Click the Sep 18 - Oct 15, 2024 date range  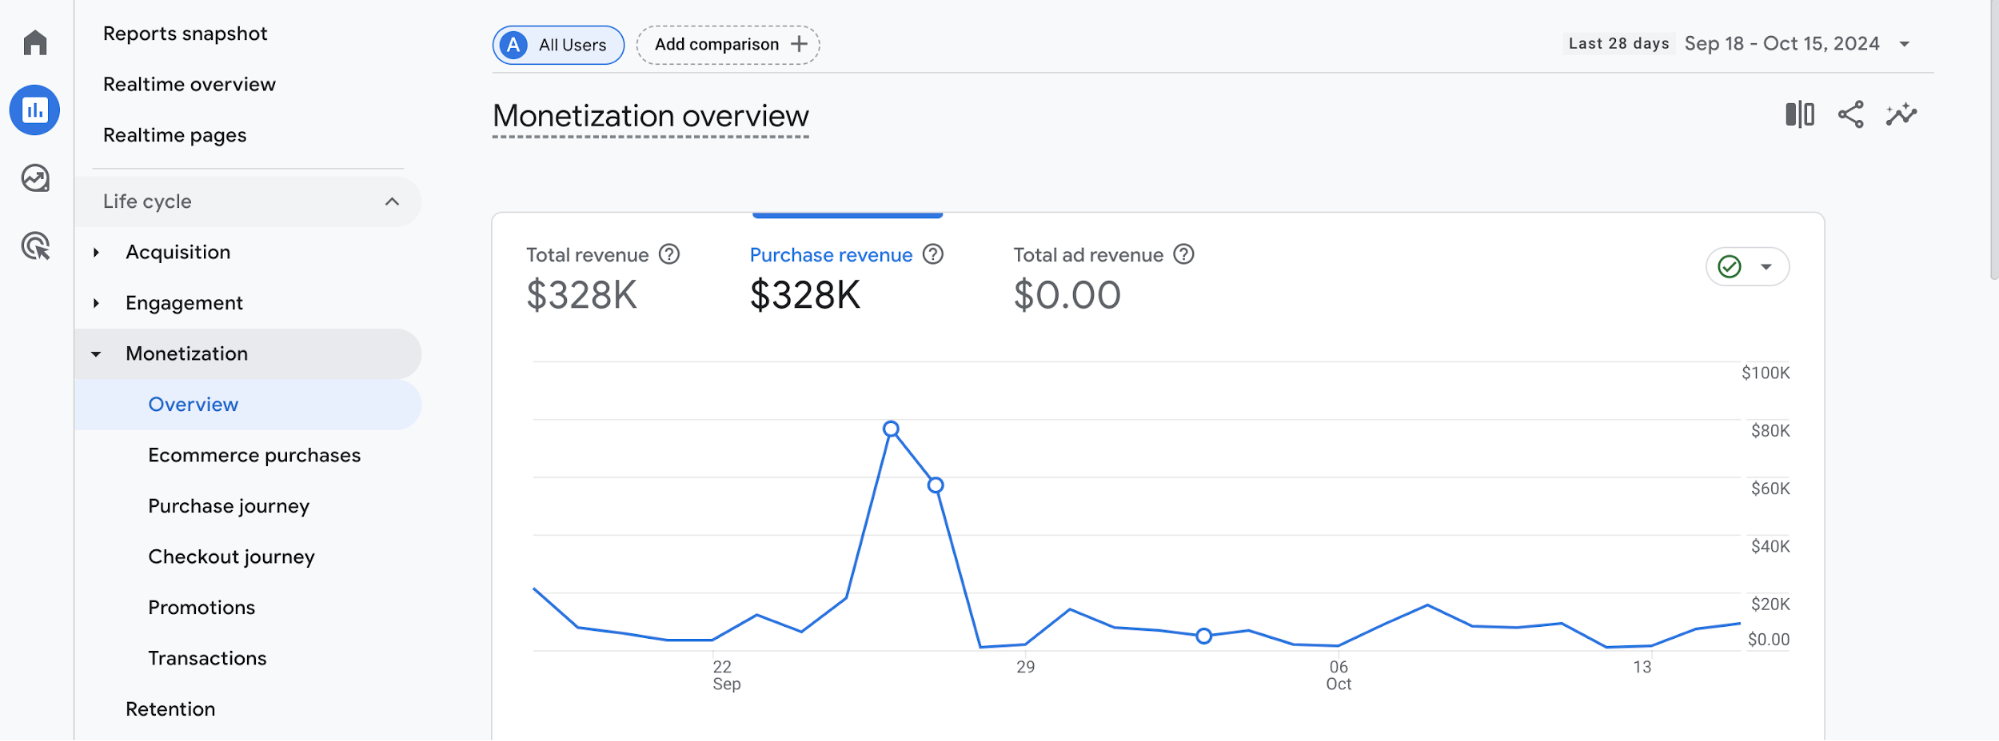1782,43
